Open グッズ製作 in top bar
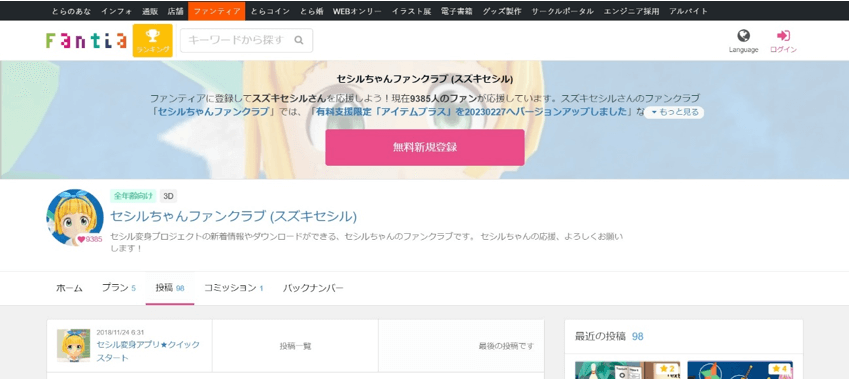 [501, 11]
